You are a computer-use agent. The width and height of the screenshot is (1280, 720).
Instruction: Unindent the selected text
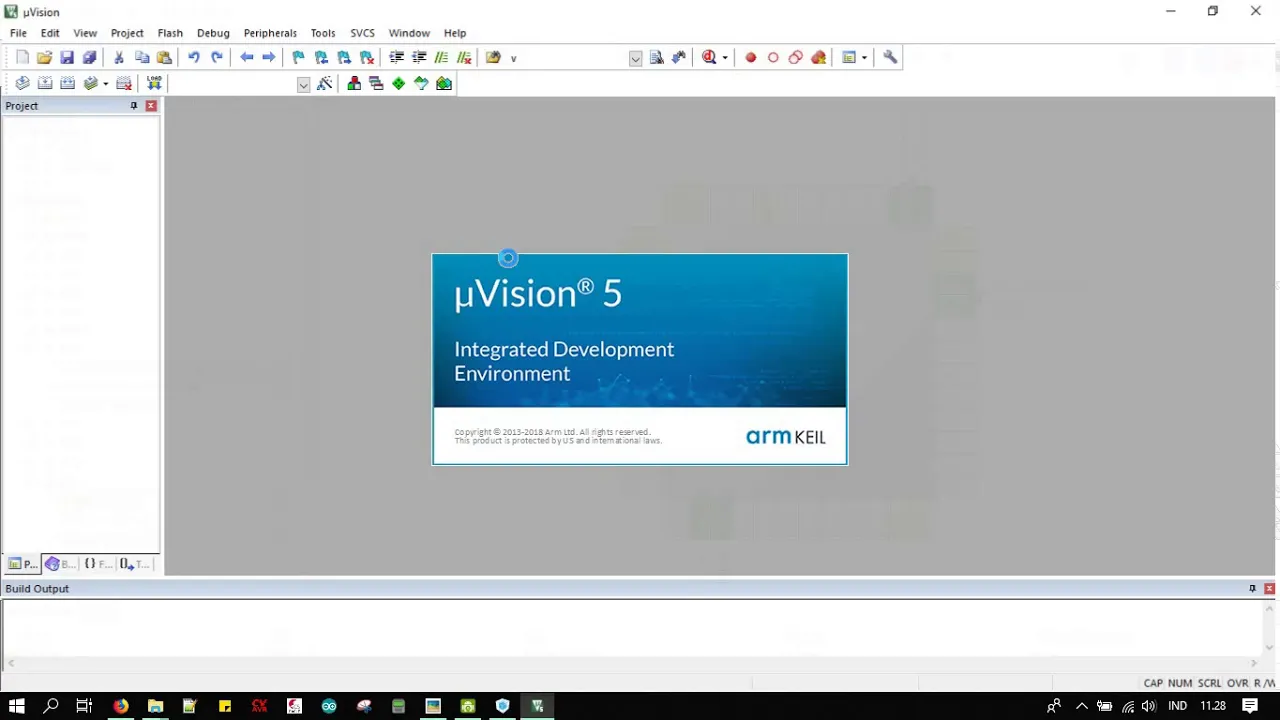(x=419, y=58)
